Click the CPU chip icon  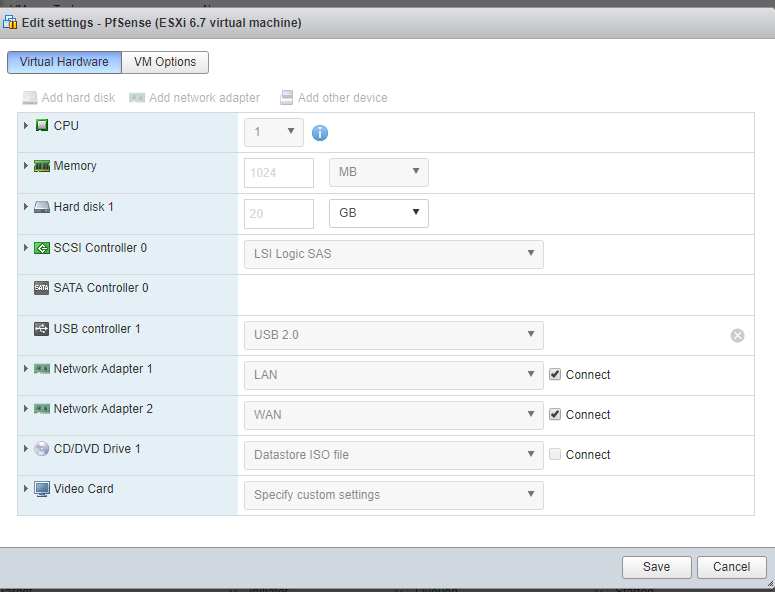[x=42, y=126]
